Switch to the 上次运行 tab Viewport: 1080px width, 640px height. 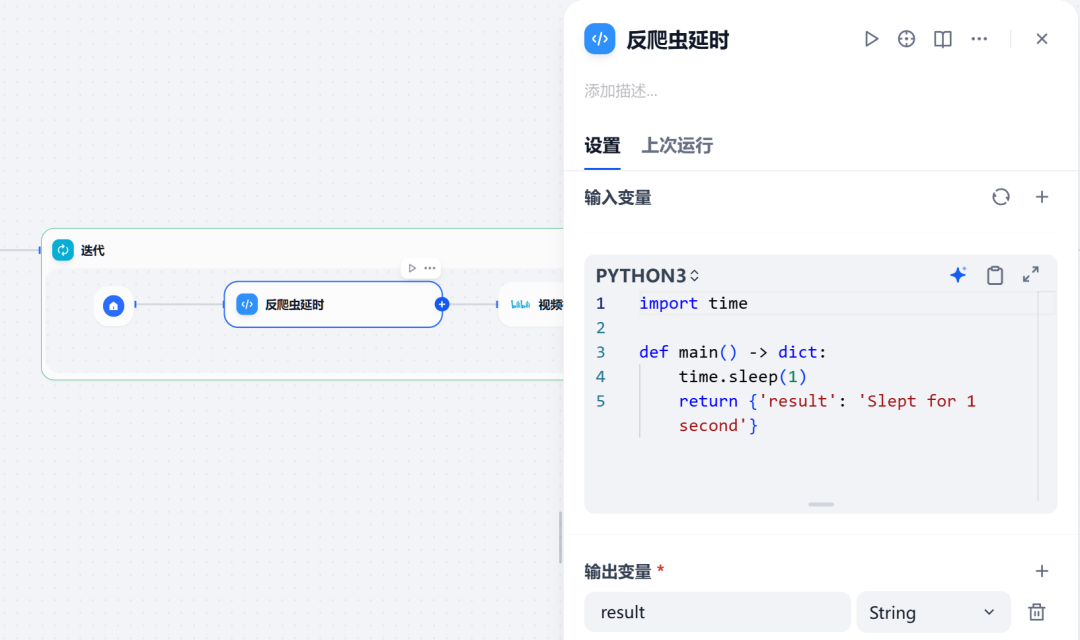pyautogui.click(x=677, y=146)
